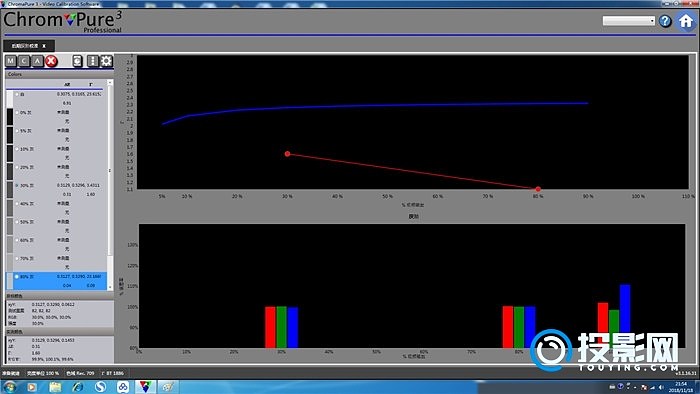Click the M manual measure button

coord(11,61)
